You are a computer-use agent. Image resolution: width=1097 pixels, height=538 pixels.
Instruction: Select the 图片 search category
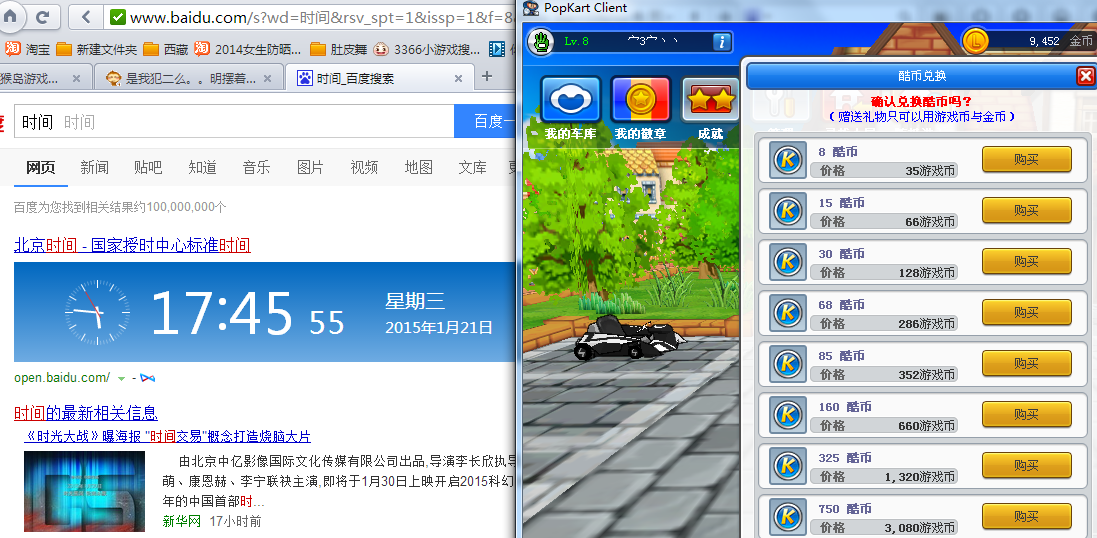click(x=310, y=167)
